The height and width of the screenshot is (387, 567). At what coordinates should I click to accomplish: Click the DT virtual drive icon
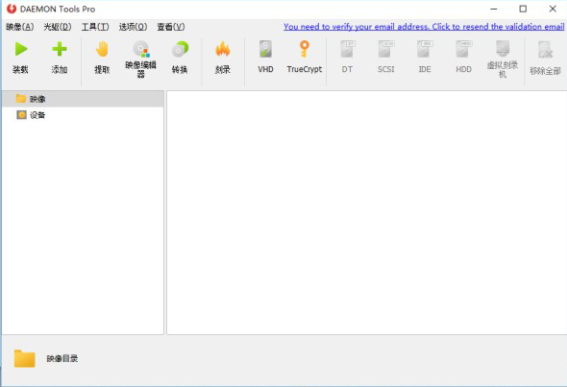click(x=348, y=49)
